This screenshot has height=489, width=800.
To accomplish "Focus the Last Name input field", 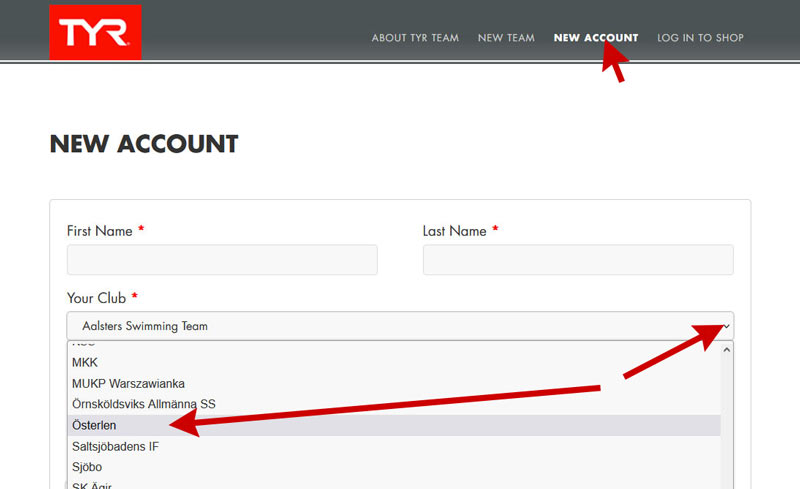I will click(x=578, y=260).
